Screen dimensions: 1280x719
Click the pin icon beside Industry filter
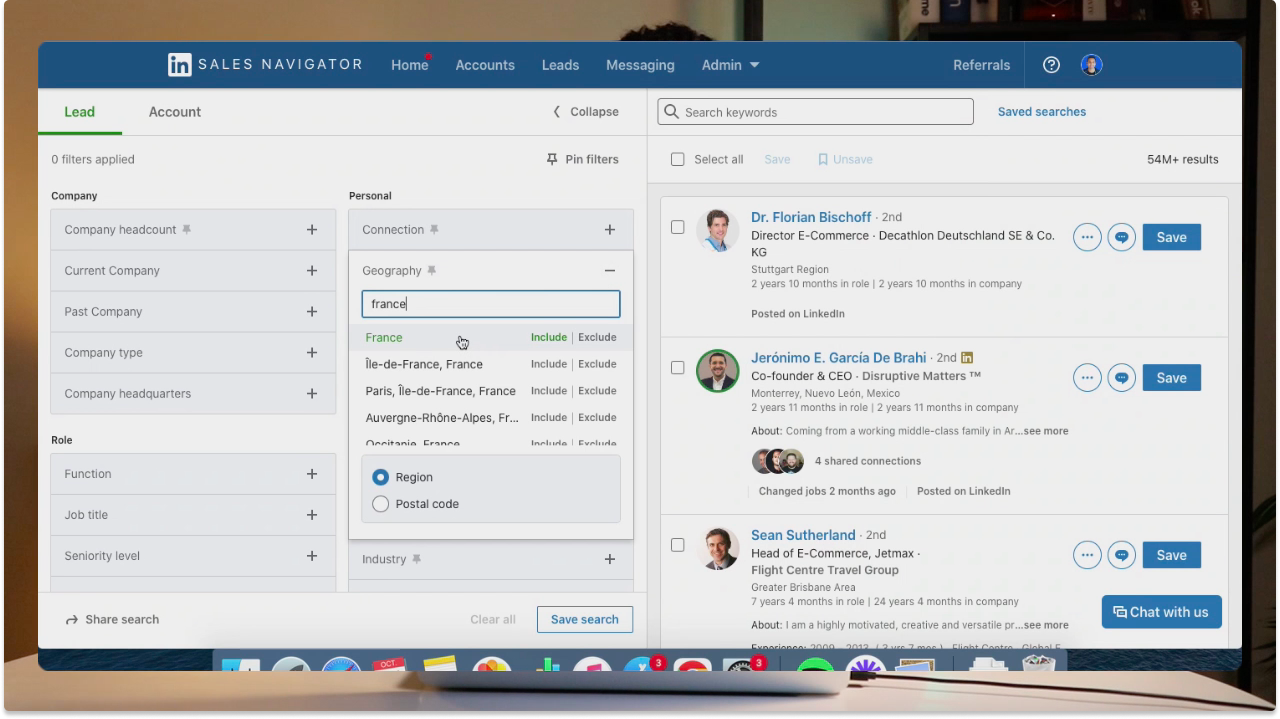[x=416, y=560]
